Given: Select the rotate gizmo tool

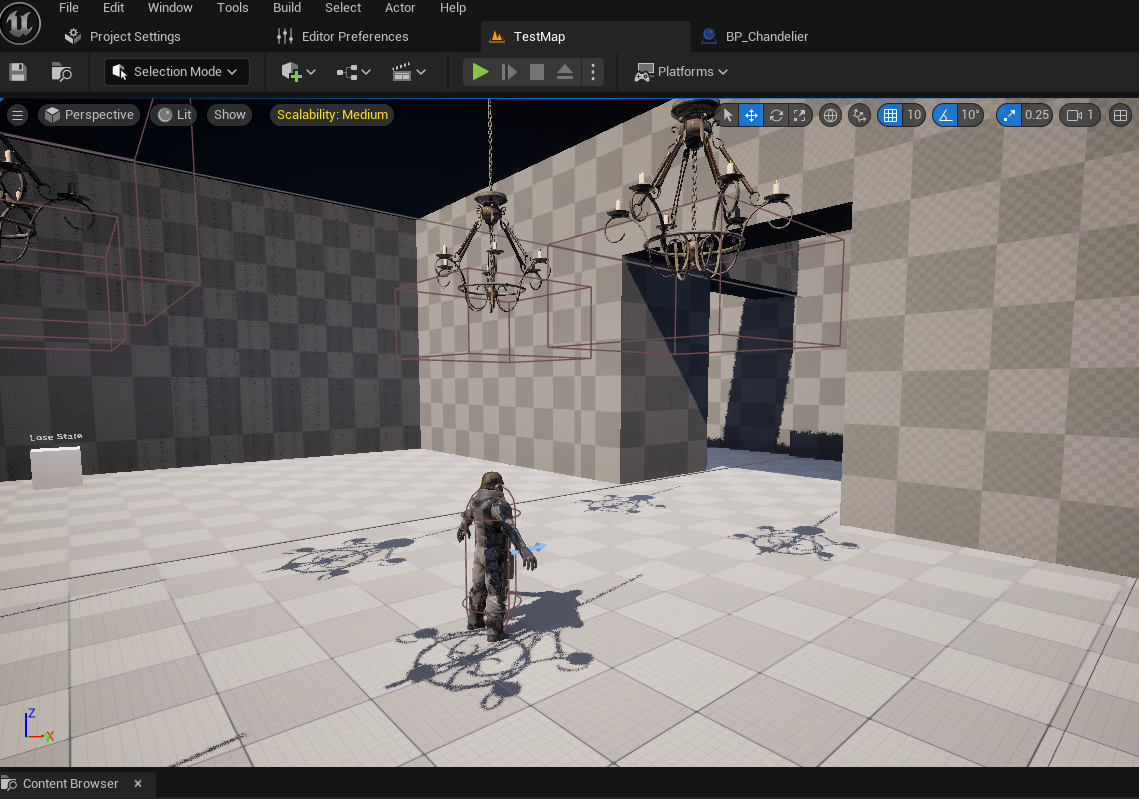Looking at the screenshot, I should click(x=775, y=115).
